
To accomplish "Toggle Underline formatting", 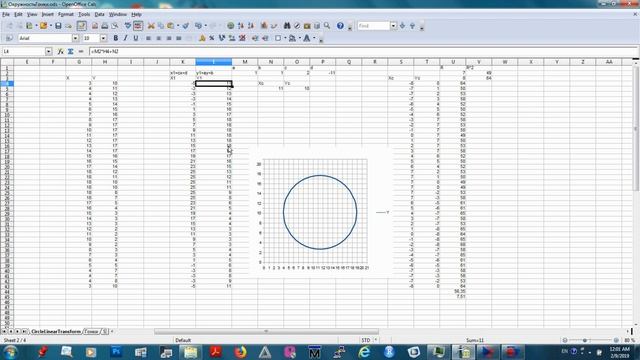I will [136, 38].
